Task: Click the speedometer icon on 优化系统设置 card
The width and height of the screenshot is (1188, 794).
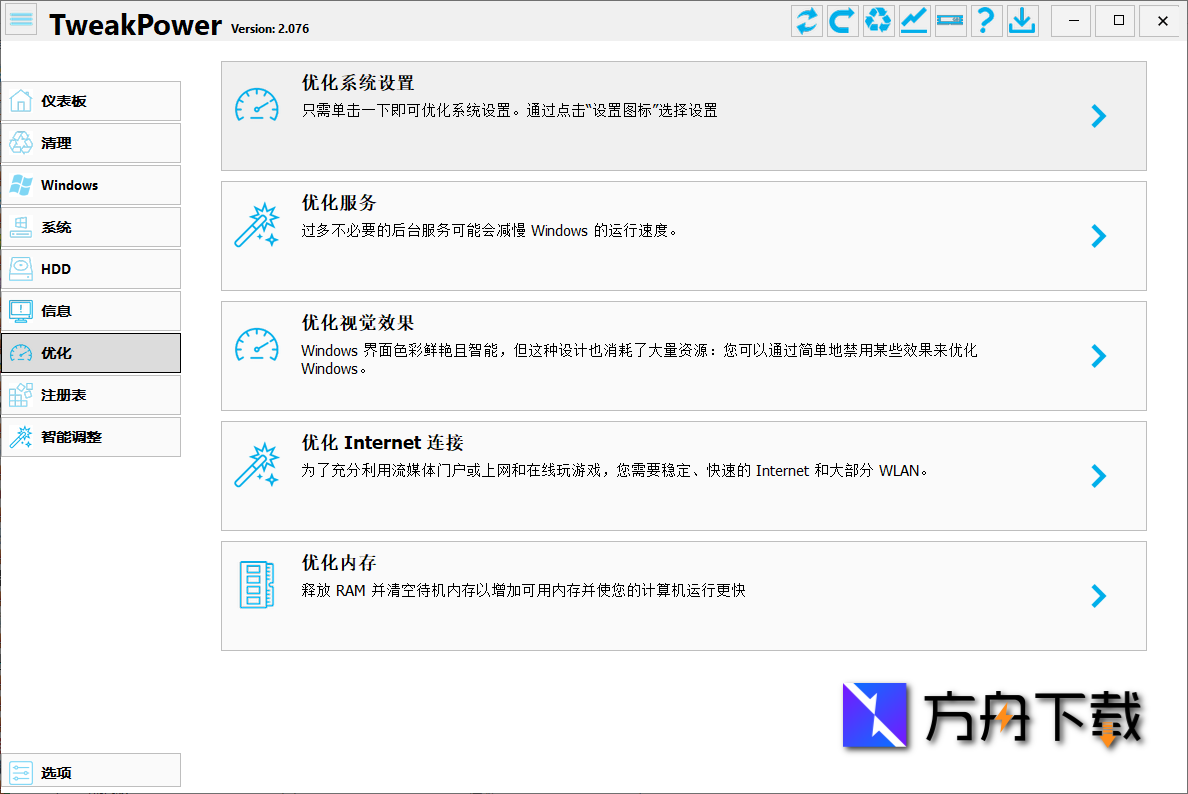Action: 257,103
